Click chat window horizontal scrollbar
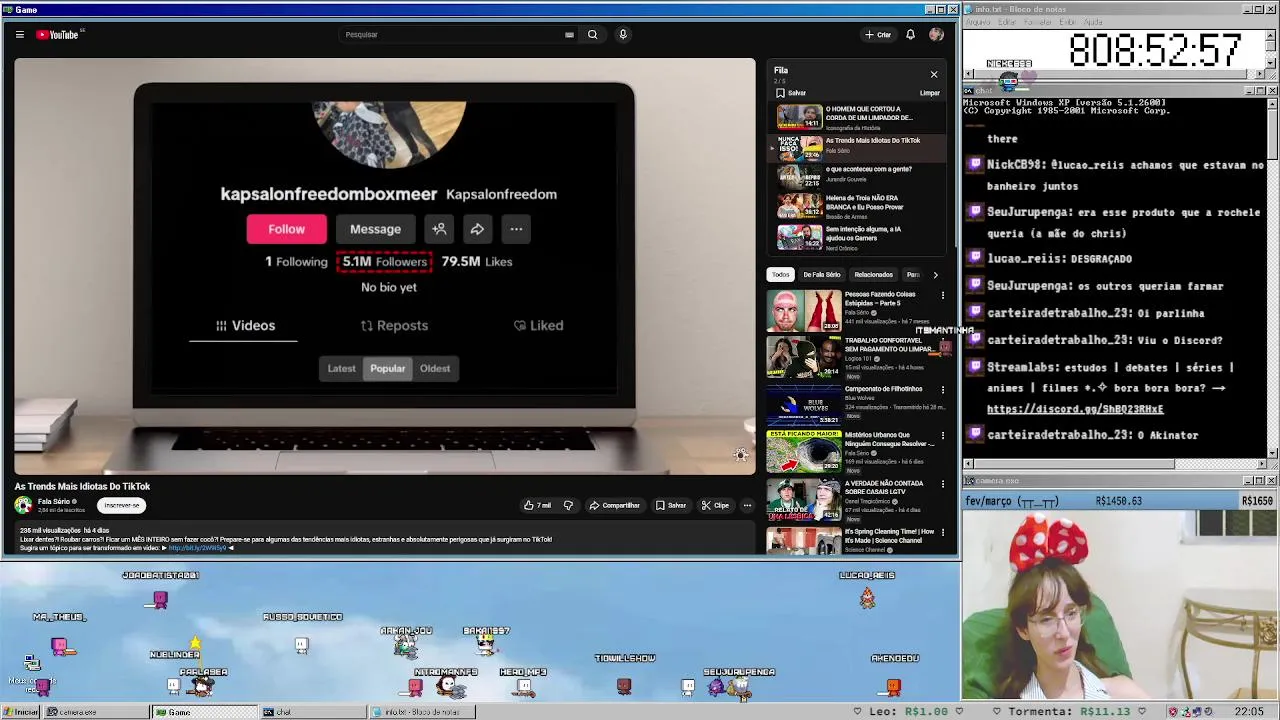 click(x=1115, y=464)
